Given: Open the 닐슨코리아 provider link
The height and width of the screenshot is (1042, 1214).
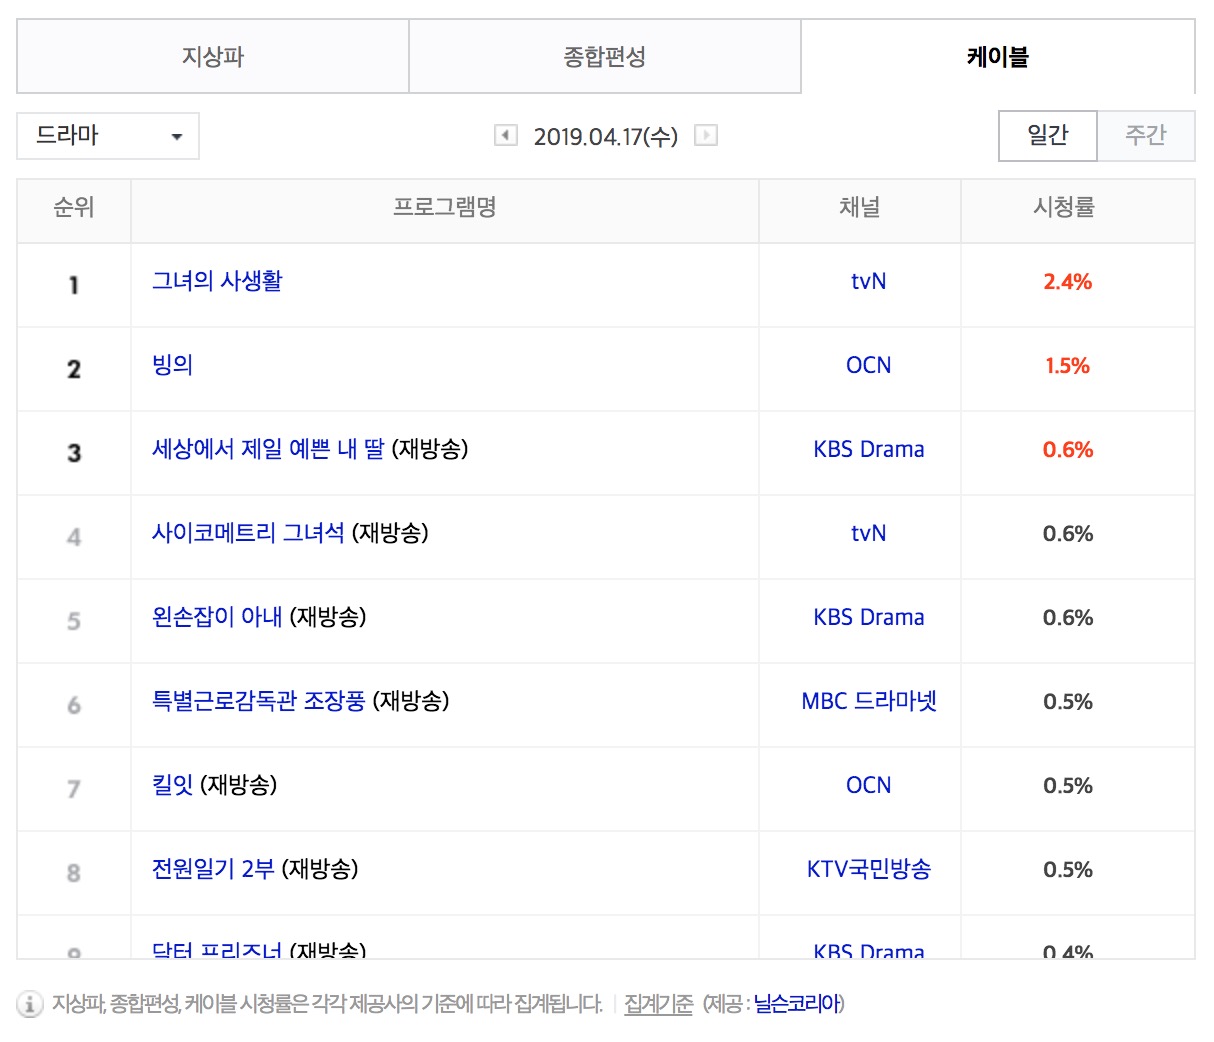Looking at the screenshot, I should pos(797,1004).
